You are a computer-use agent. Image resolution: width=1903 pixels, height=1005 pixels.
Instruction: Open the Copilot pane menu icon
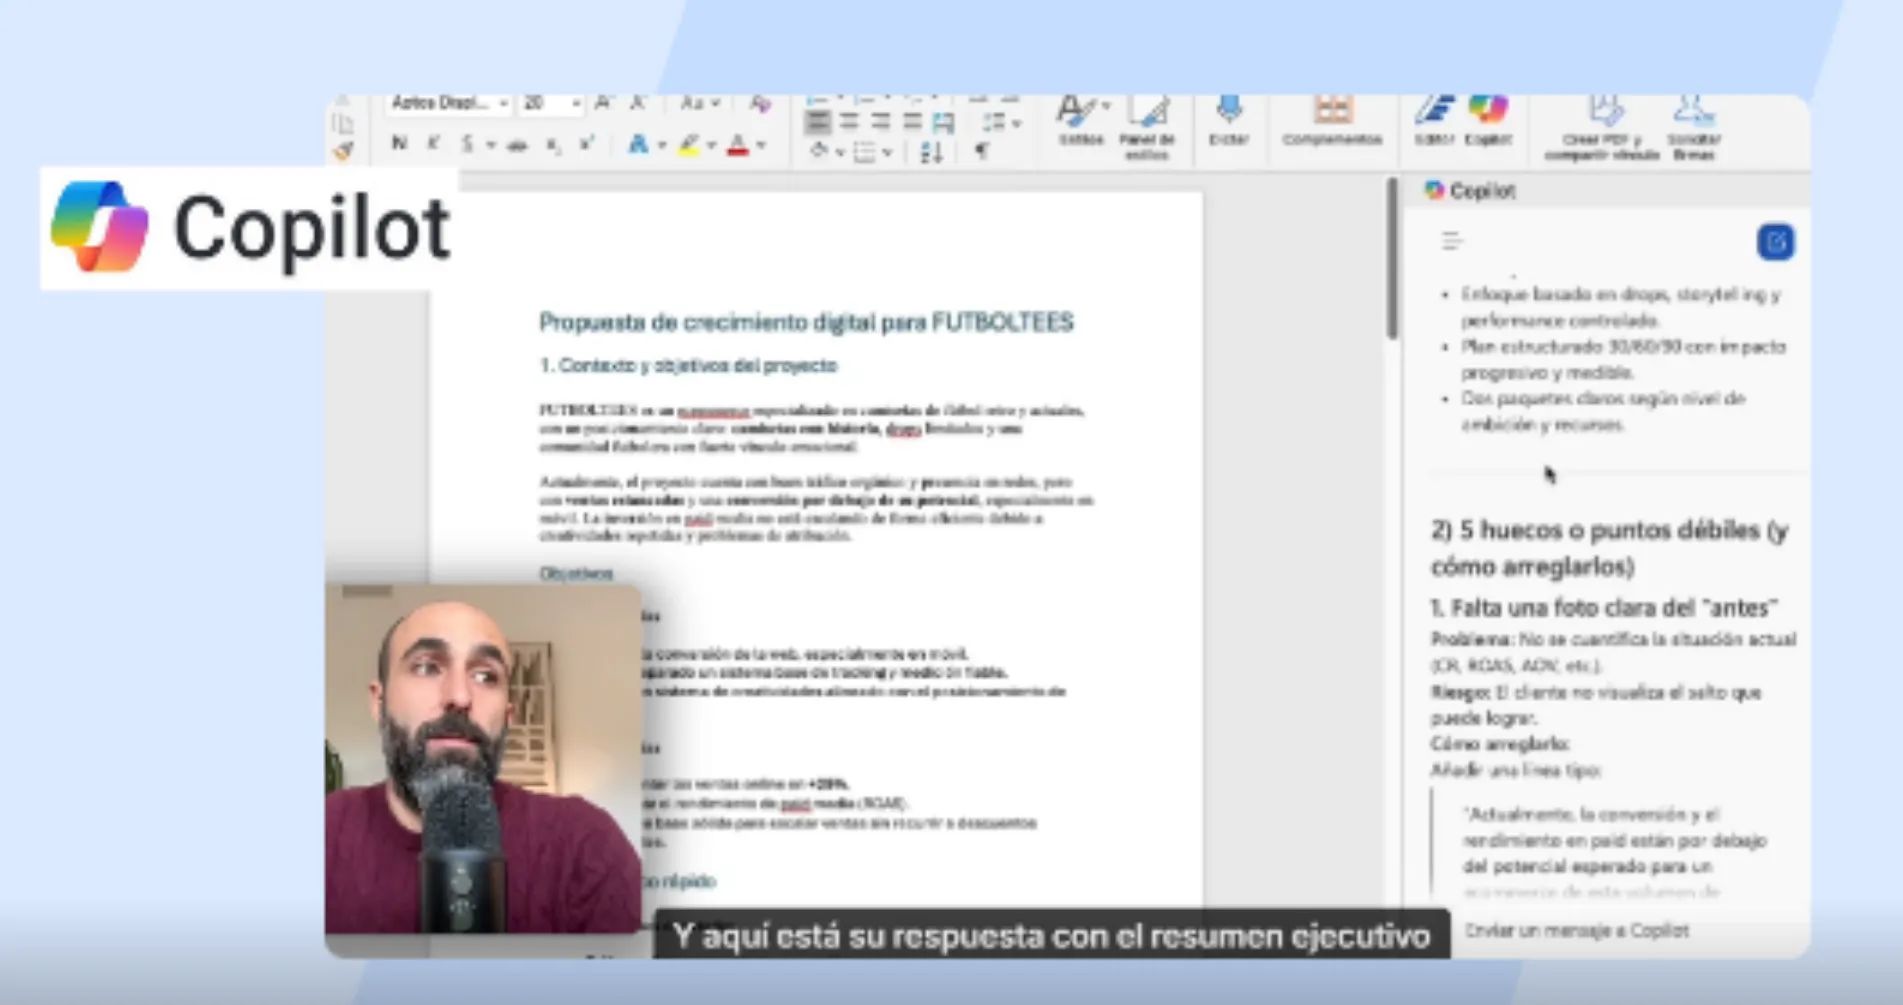coord(1452,241)
